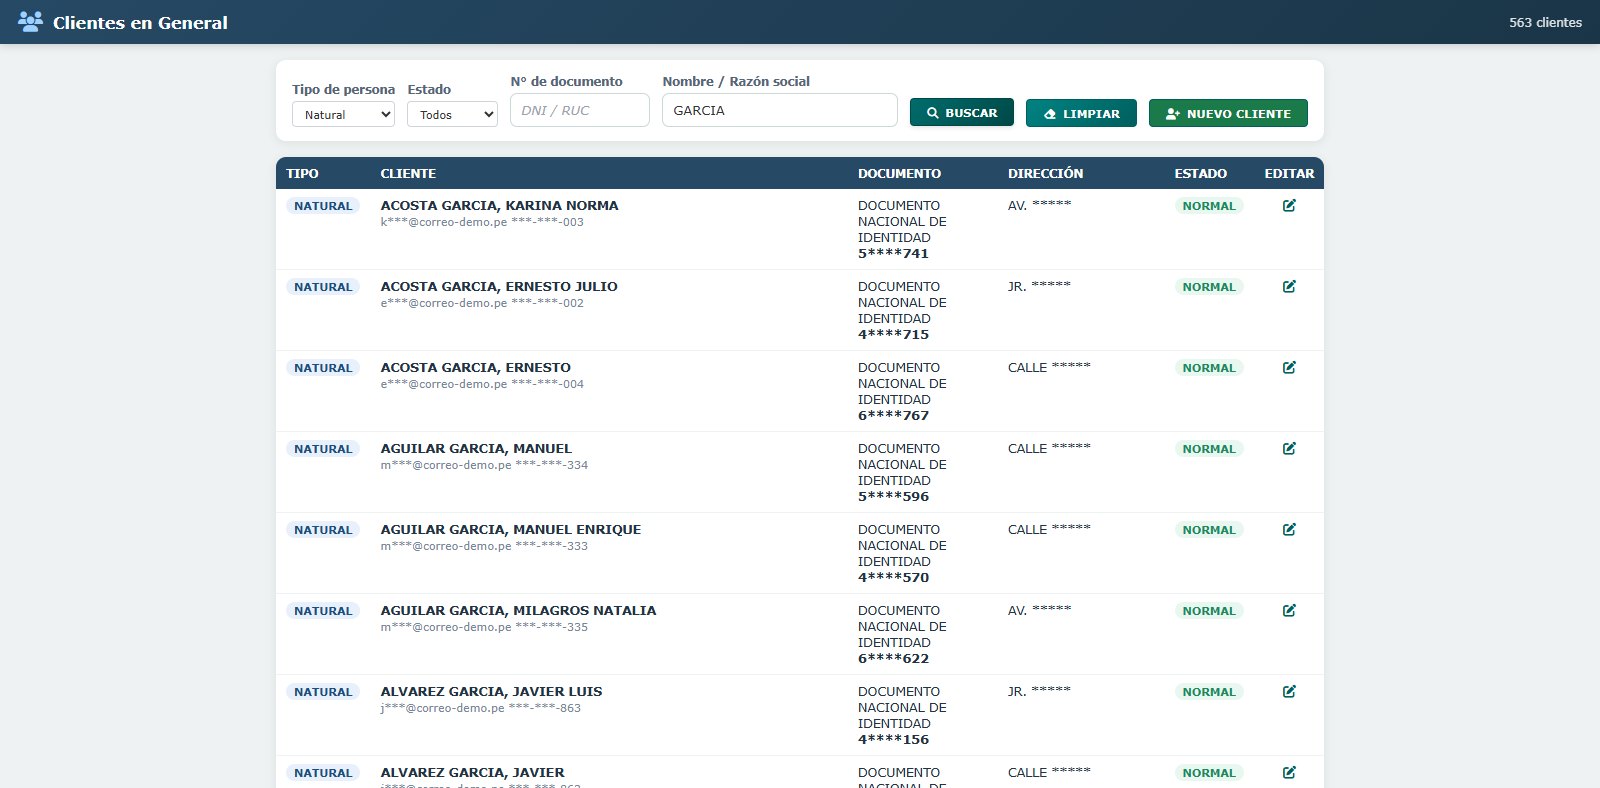Click document number 6****622

coord(893,658)
